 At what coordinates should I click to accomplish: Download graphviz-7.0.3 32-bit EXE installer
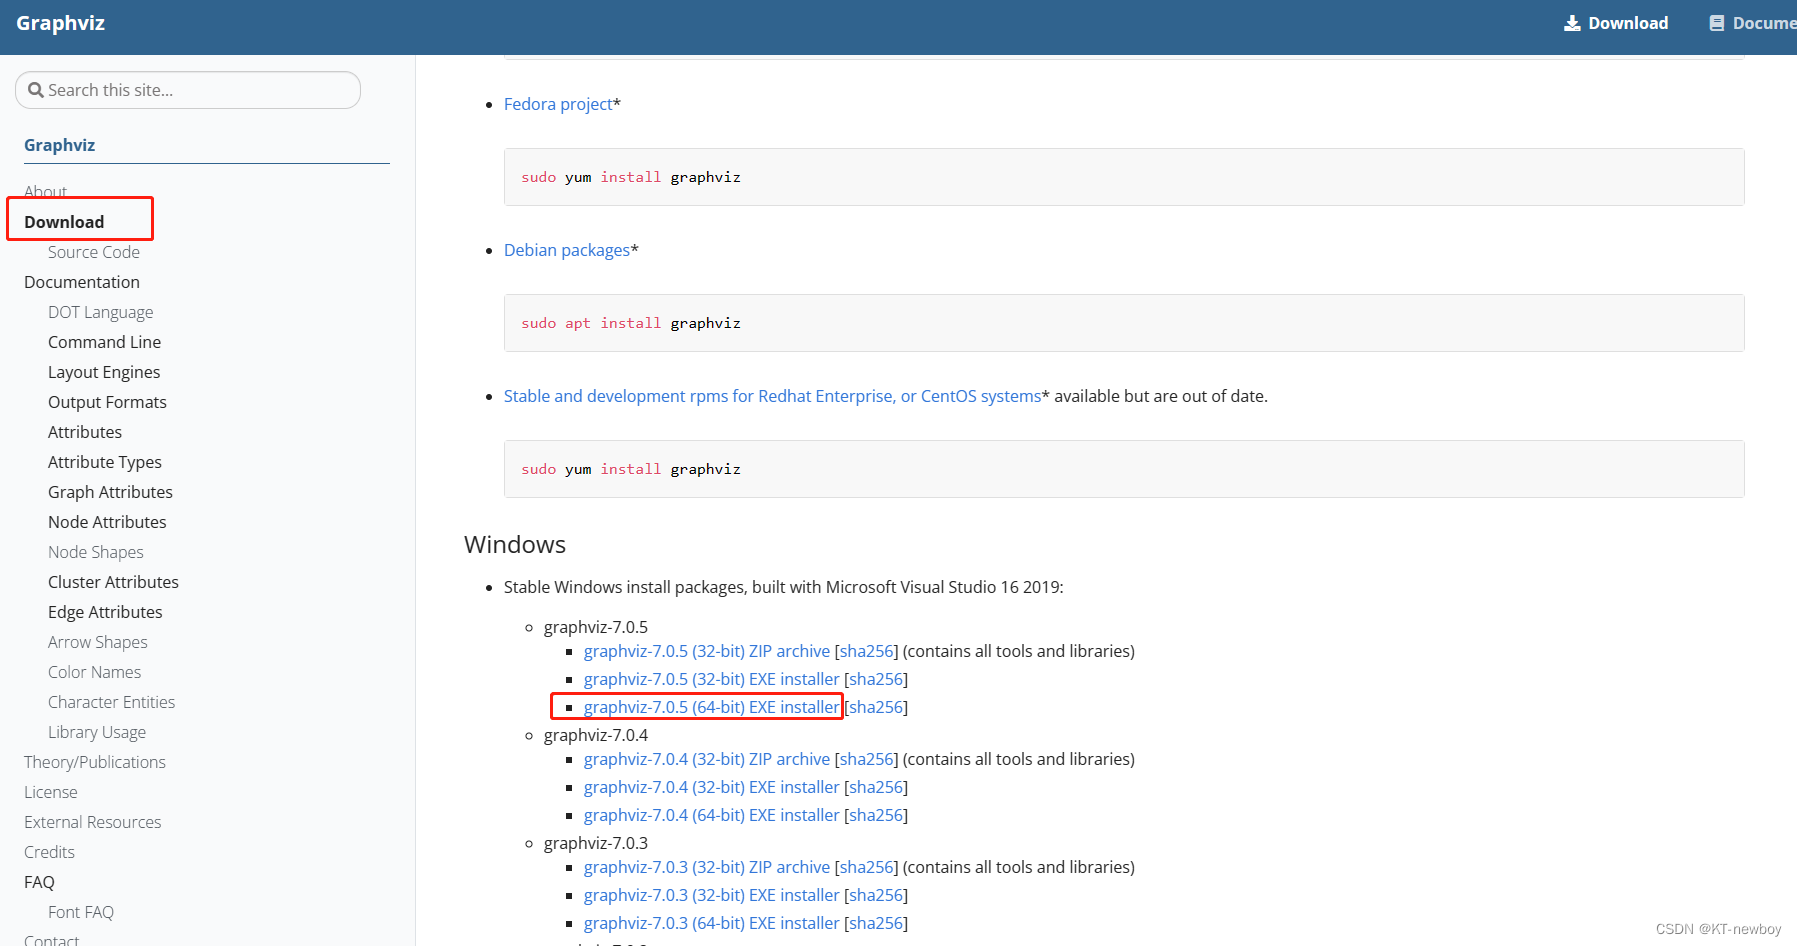[x=712, y=895]
